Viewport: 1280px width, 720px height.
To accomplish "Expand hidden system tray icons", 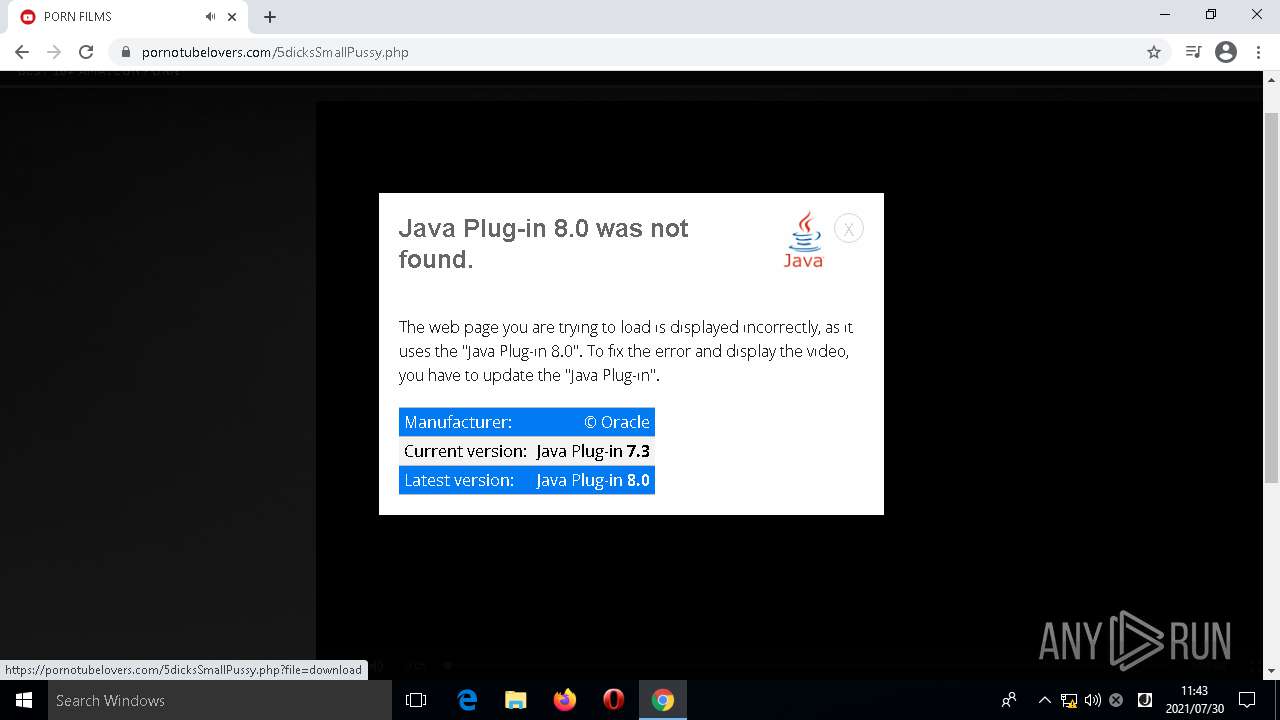I will pyautogui.click(x=1044, y=700).
